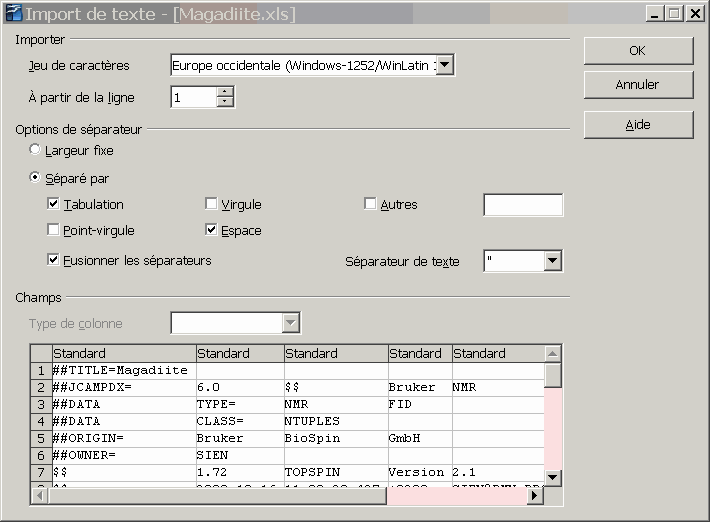Click row number 1 header in preview
This screenshot has height=522, width=710.
click(x=41, y=370)
